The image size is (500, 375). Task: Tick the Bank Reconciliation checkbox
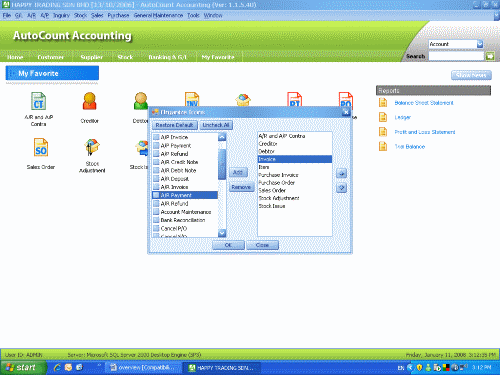tap(156, 220)
